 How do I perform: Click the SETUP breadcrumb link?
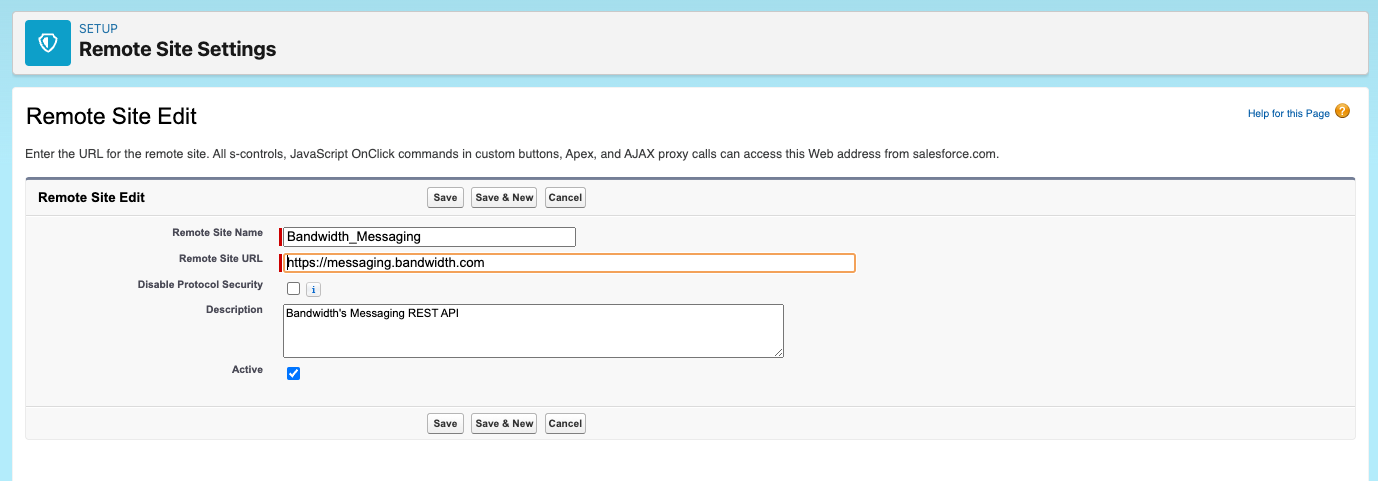click(x=98, y=29)
